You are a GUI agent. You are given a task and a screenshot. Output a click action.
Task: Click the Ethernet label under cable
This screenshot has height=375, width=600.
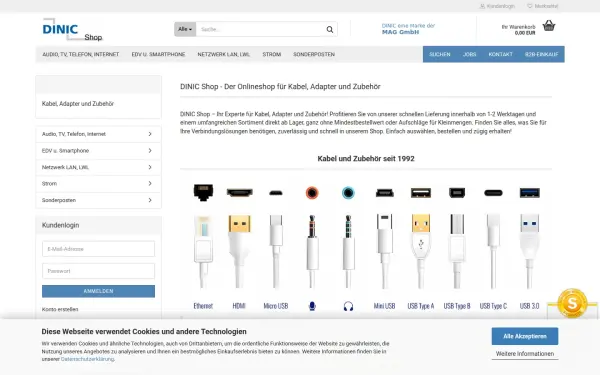coord(203,306)
